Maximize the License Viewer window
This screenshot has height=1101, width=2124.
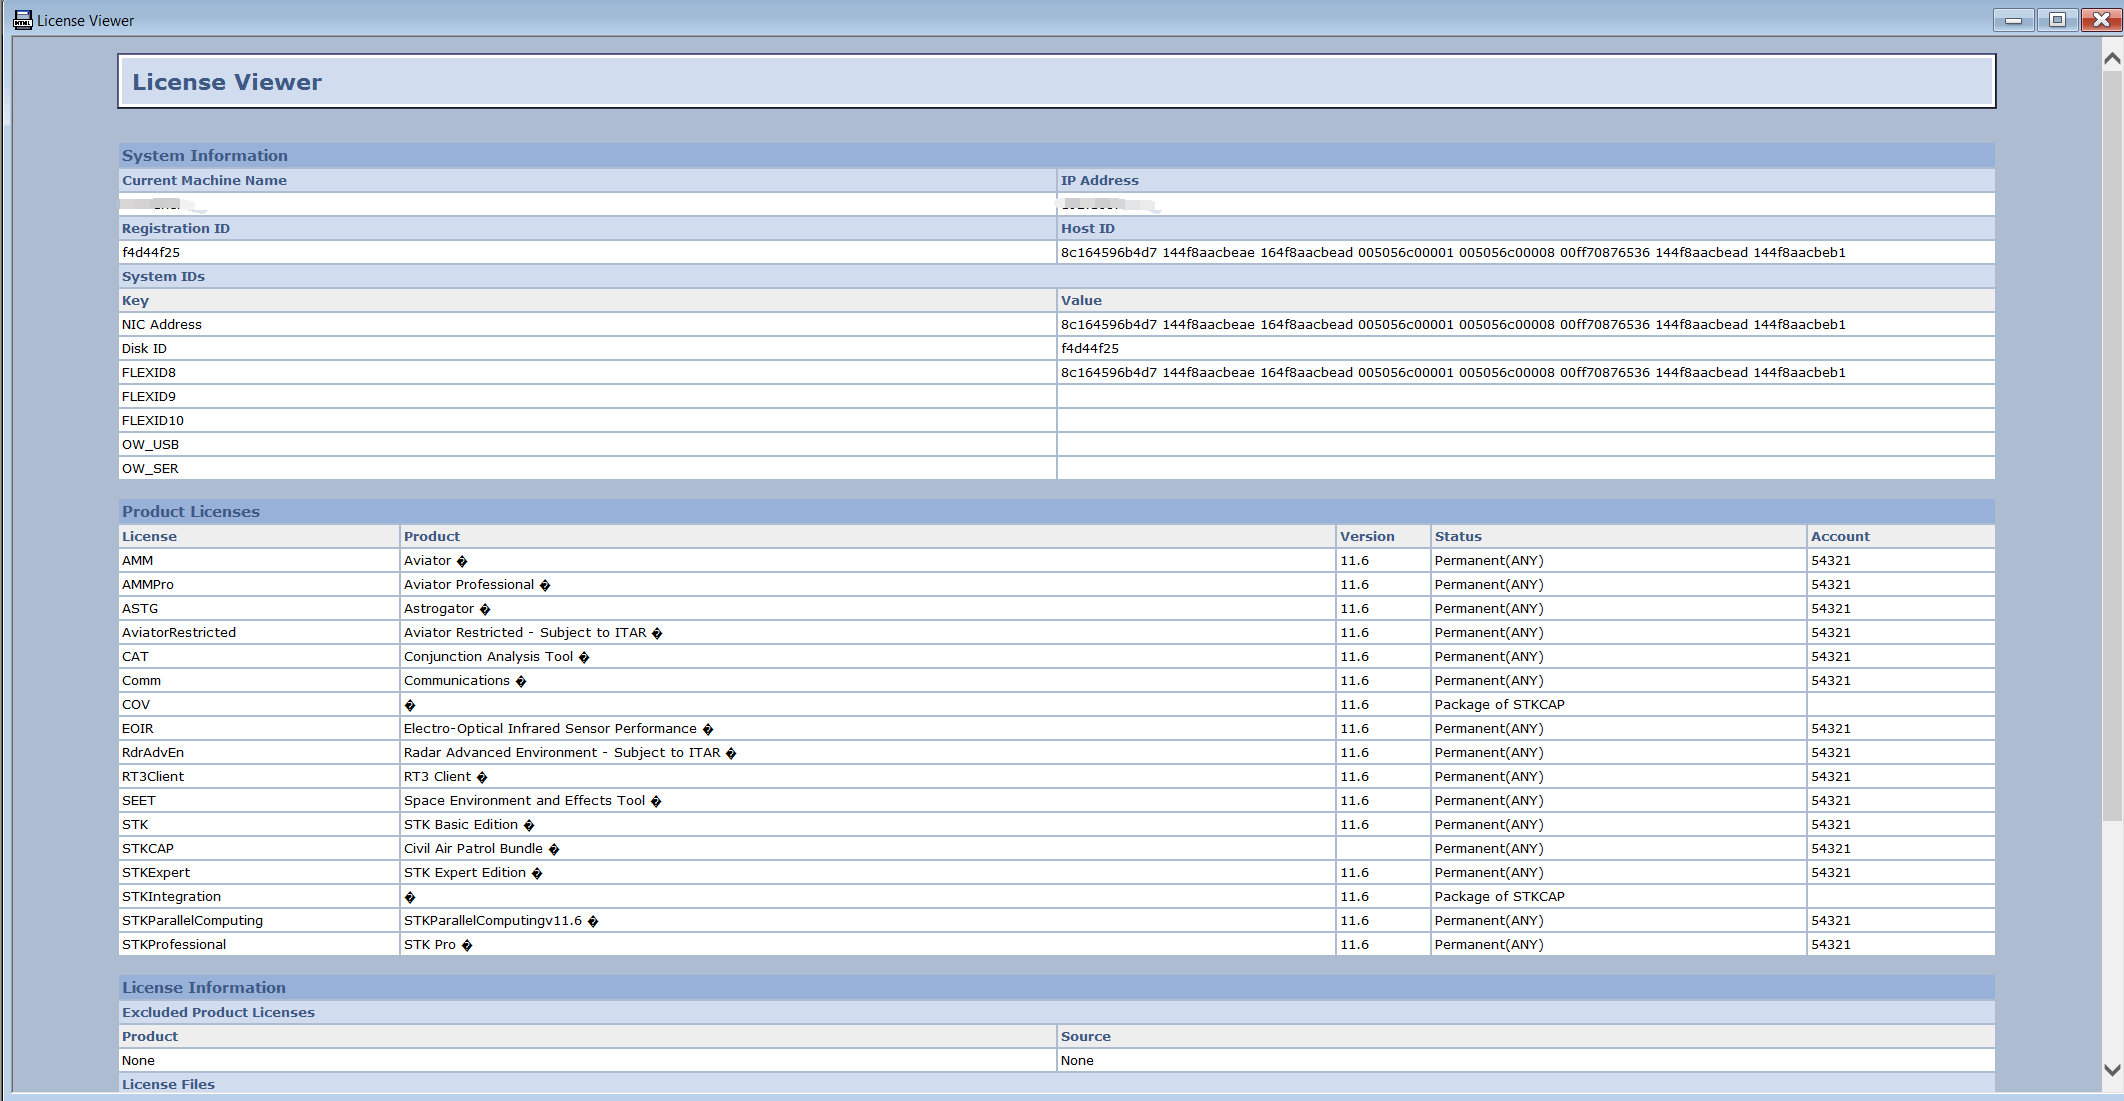2057,20
